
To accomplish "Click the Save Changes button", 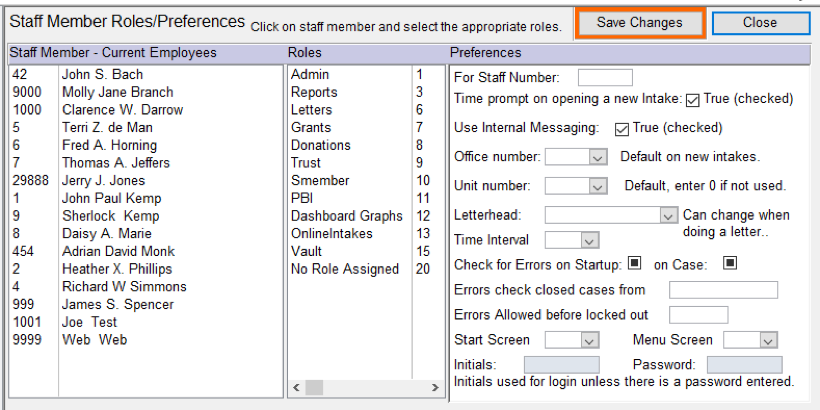I will coord(640,23).
